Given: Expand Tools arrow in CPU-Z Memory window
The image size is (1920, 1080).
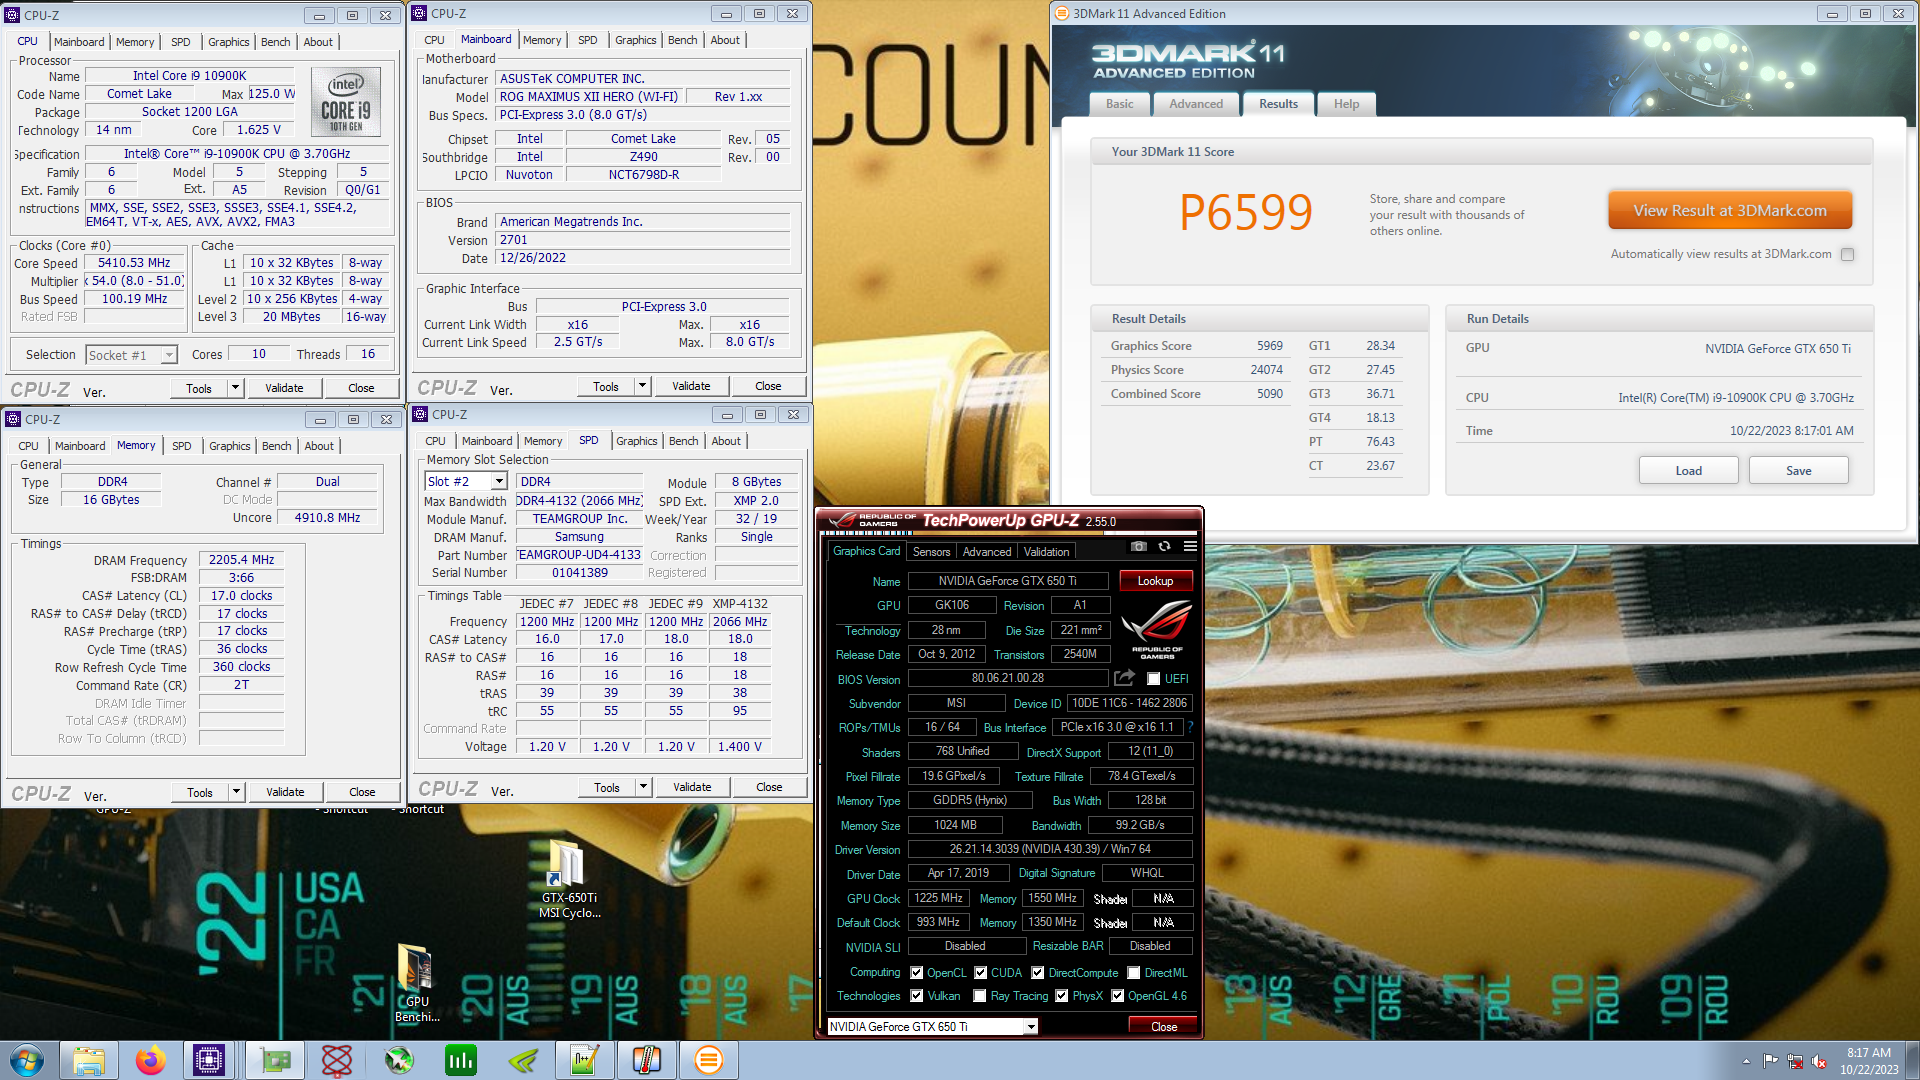Looking at the screenshot, I should point(237,792).
